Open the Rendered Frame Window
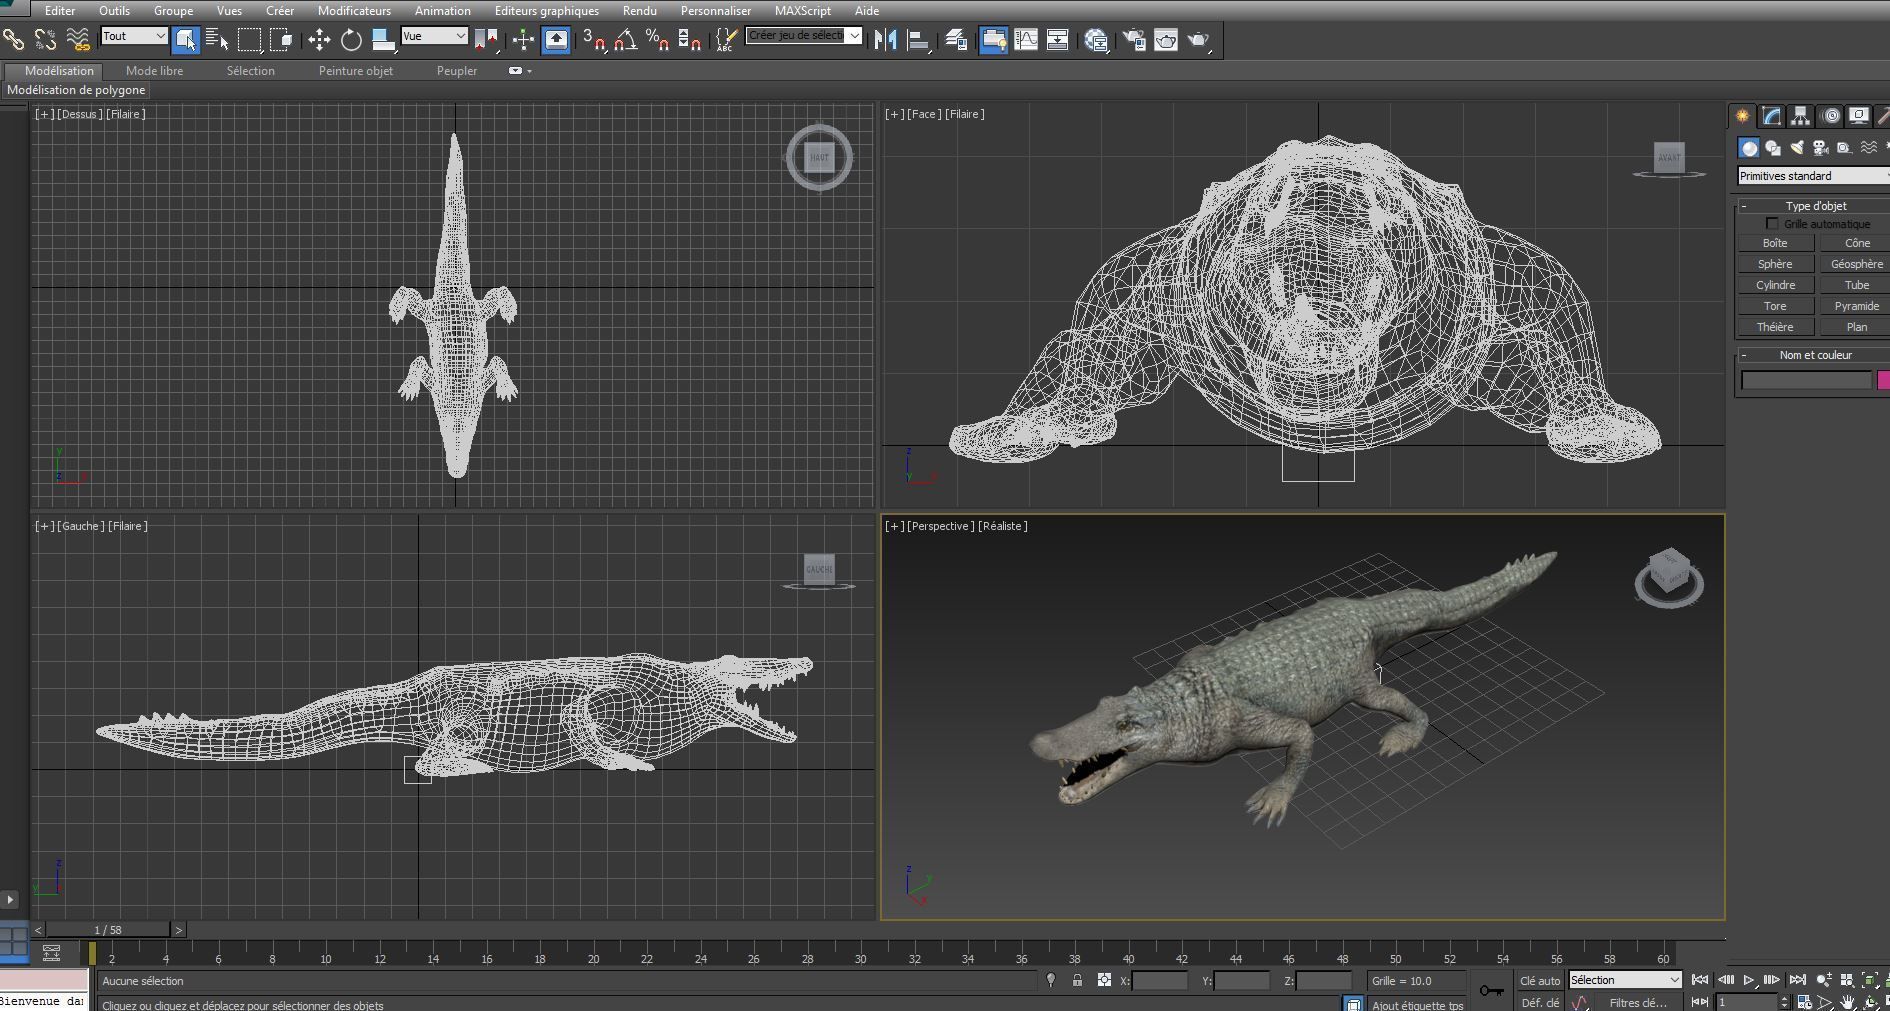Screen dimensions: 1890x1011 [1166, 40]
